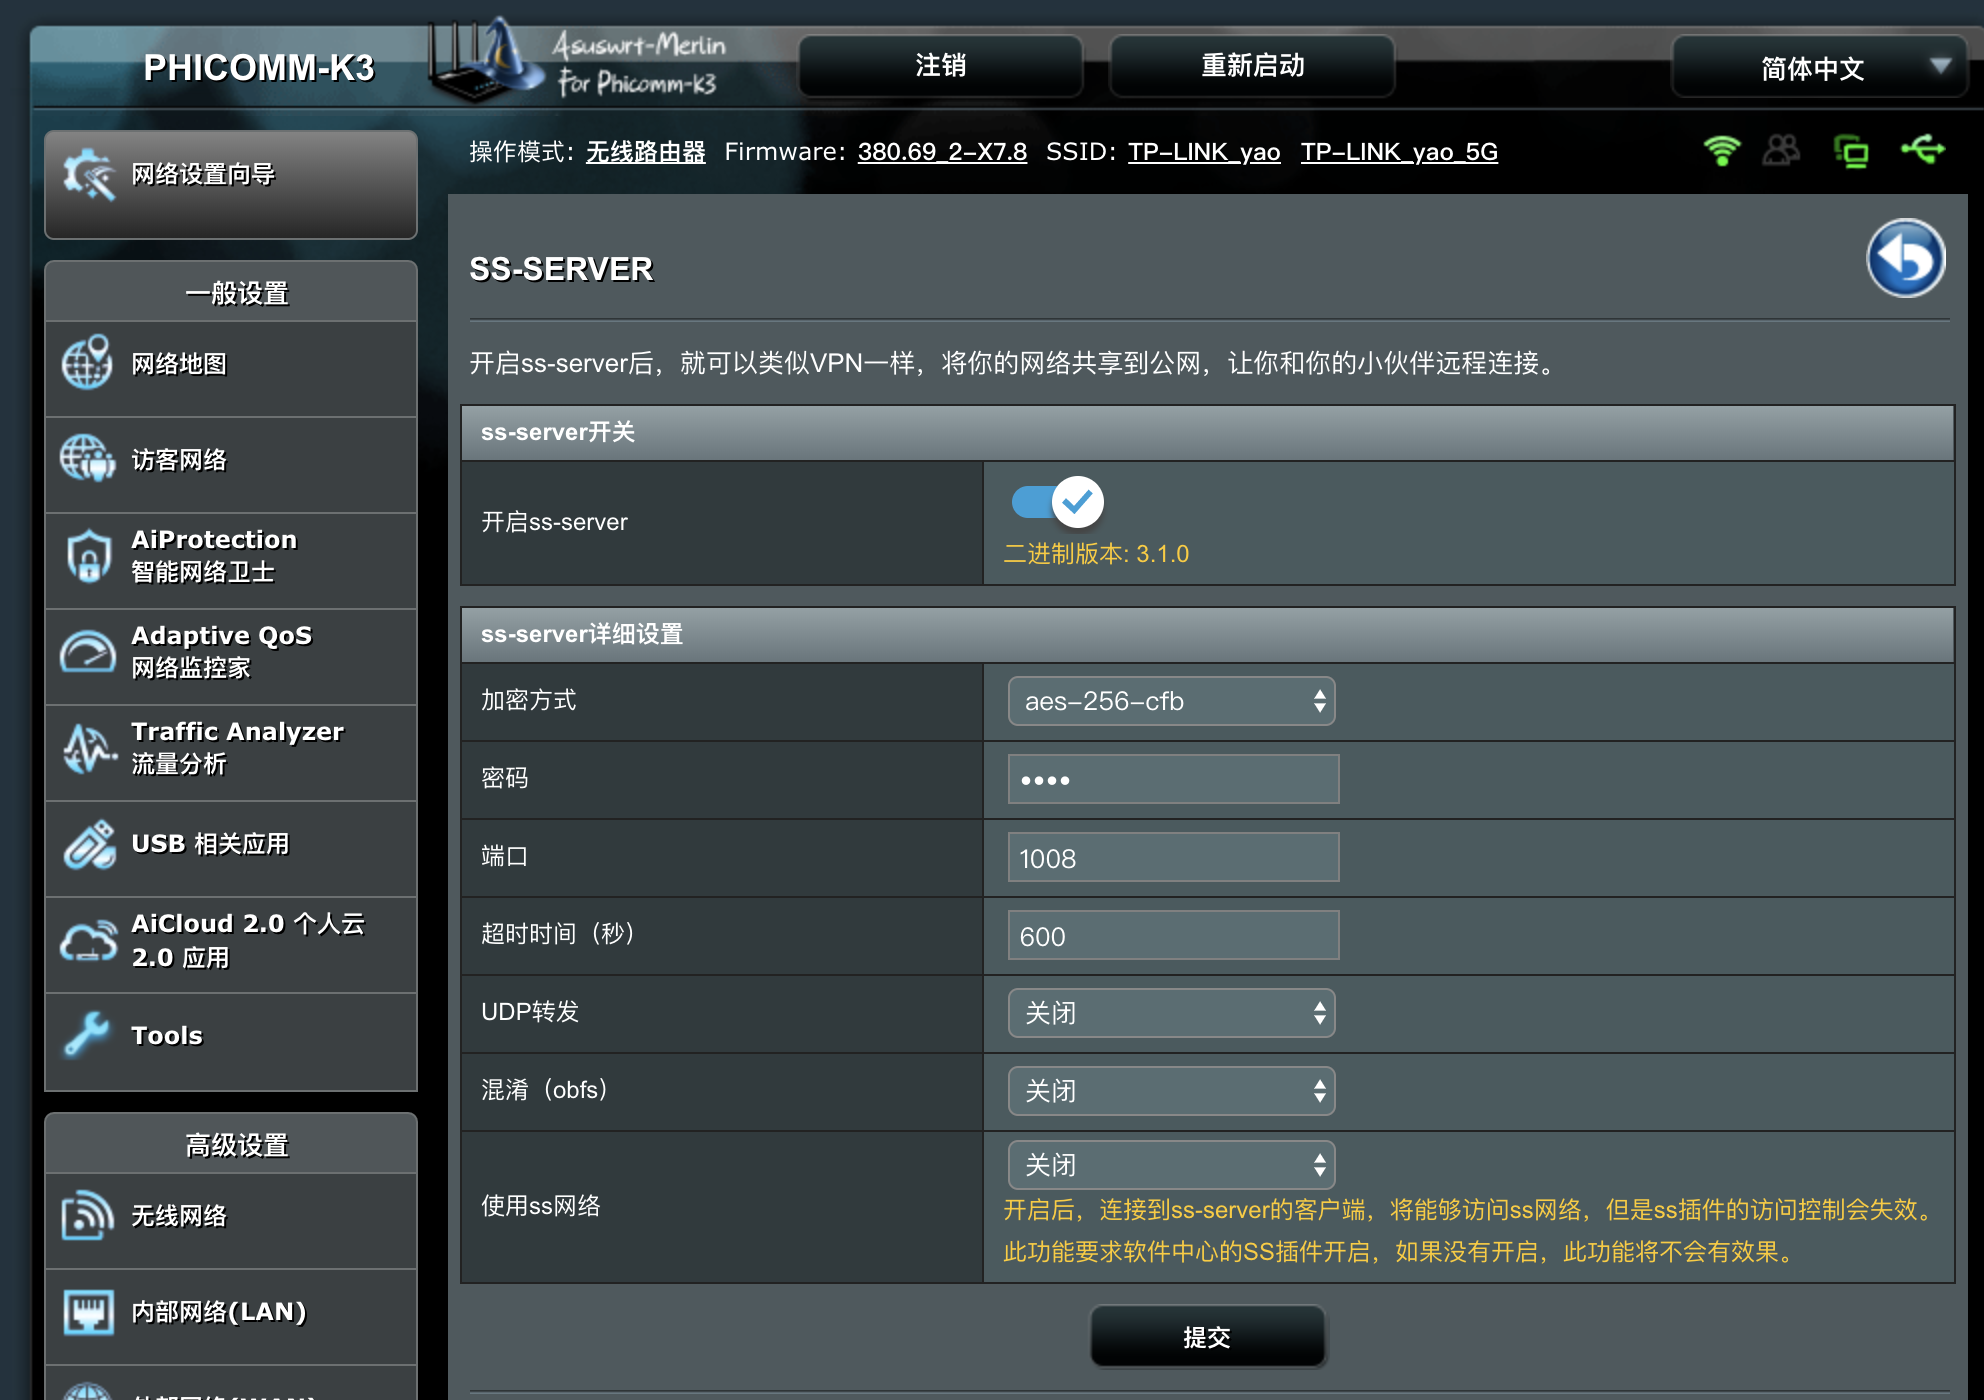This screenshot has height=1400, width=1984.
Task: Click the 密码 password input field
Action: [1174, 779]
